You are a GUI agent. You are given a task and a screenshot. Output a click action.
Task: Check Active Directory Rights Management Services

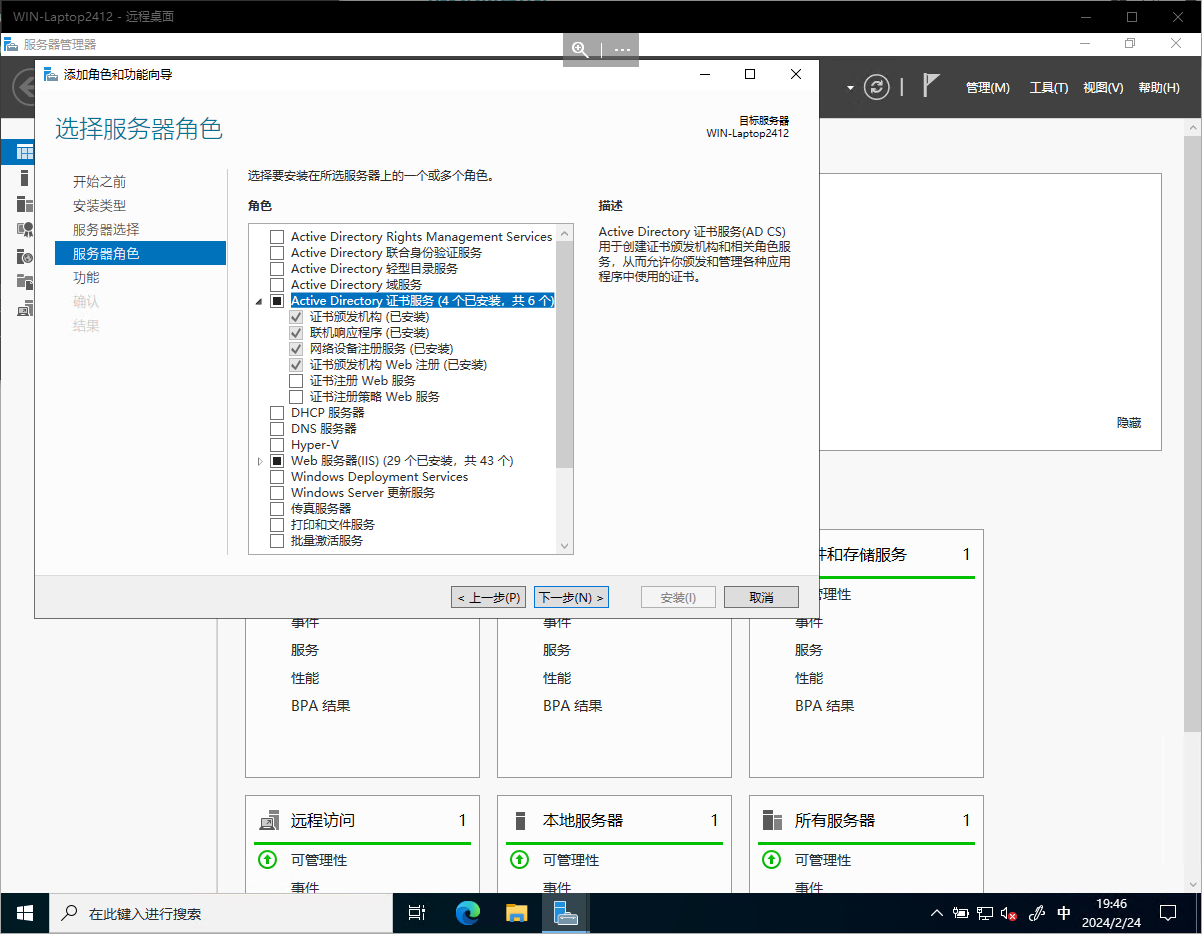click(277, 237)
